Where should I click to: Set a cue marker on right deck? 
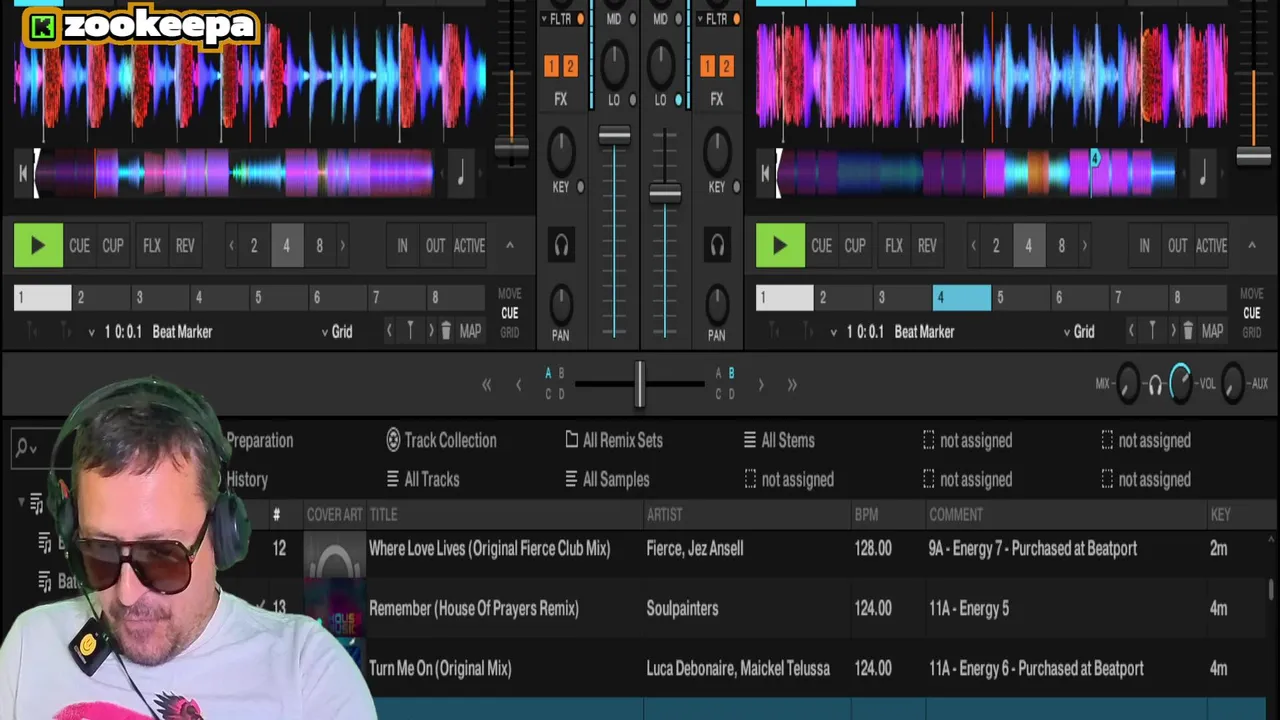pos(1152,331)
